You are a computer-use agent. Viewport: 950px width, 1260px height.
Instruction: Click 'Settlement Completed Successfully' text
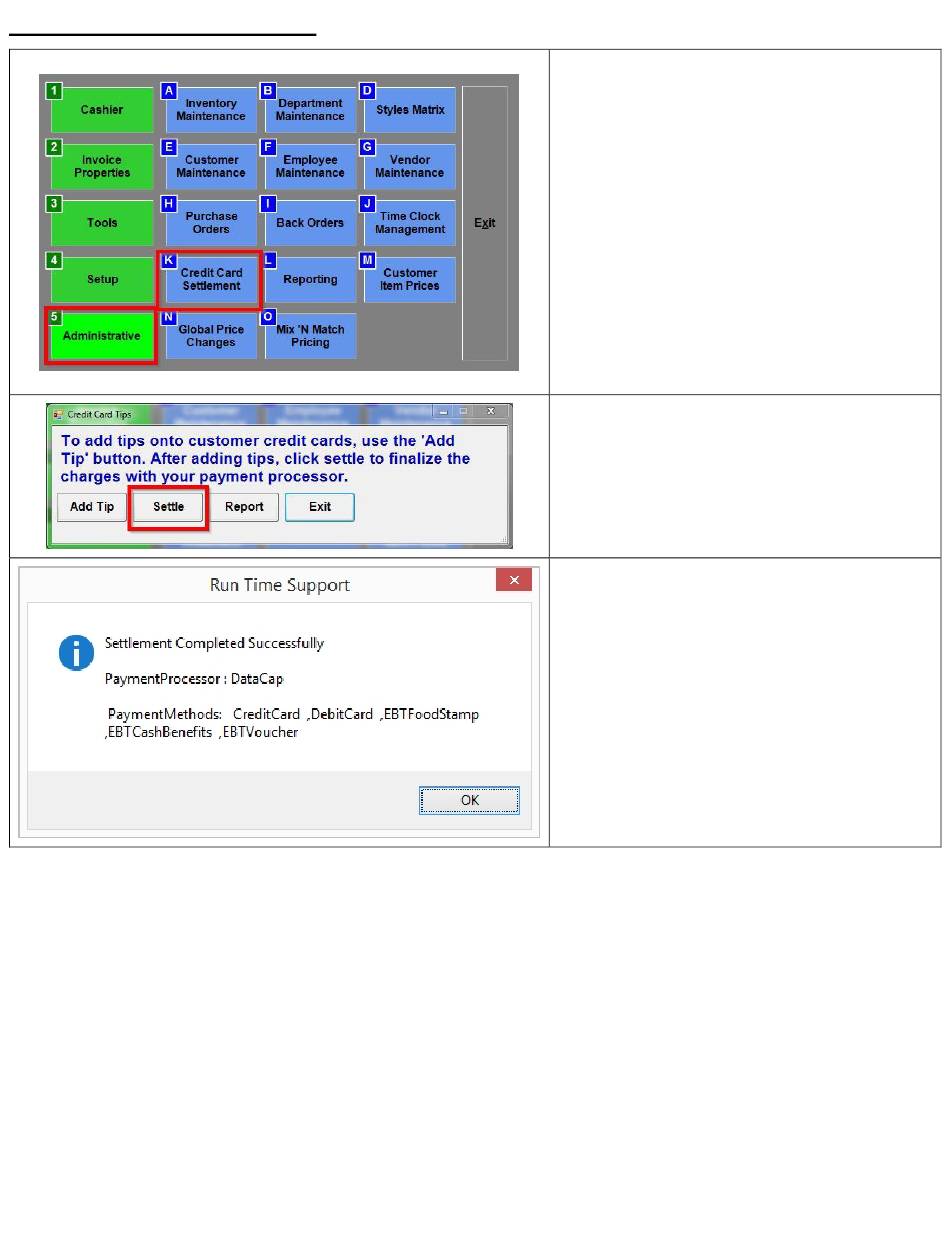(214, 643)
